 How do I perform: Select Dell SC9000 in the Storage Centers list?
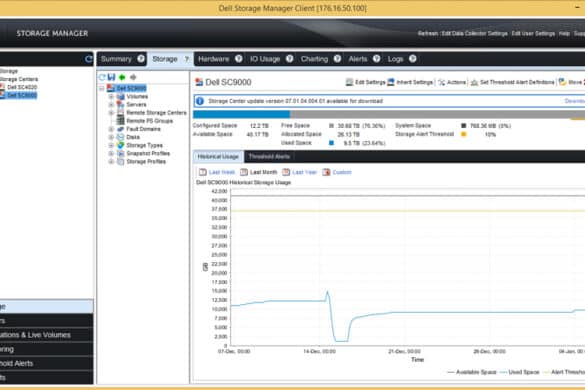22,96
